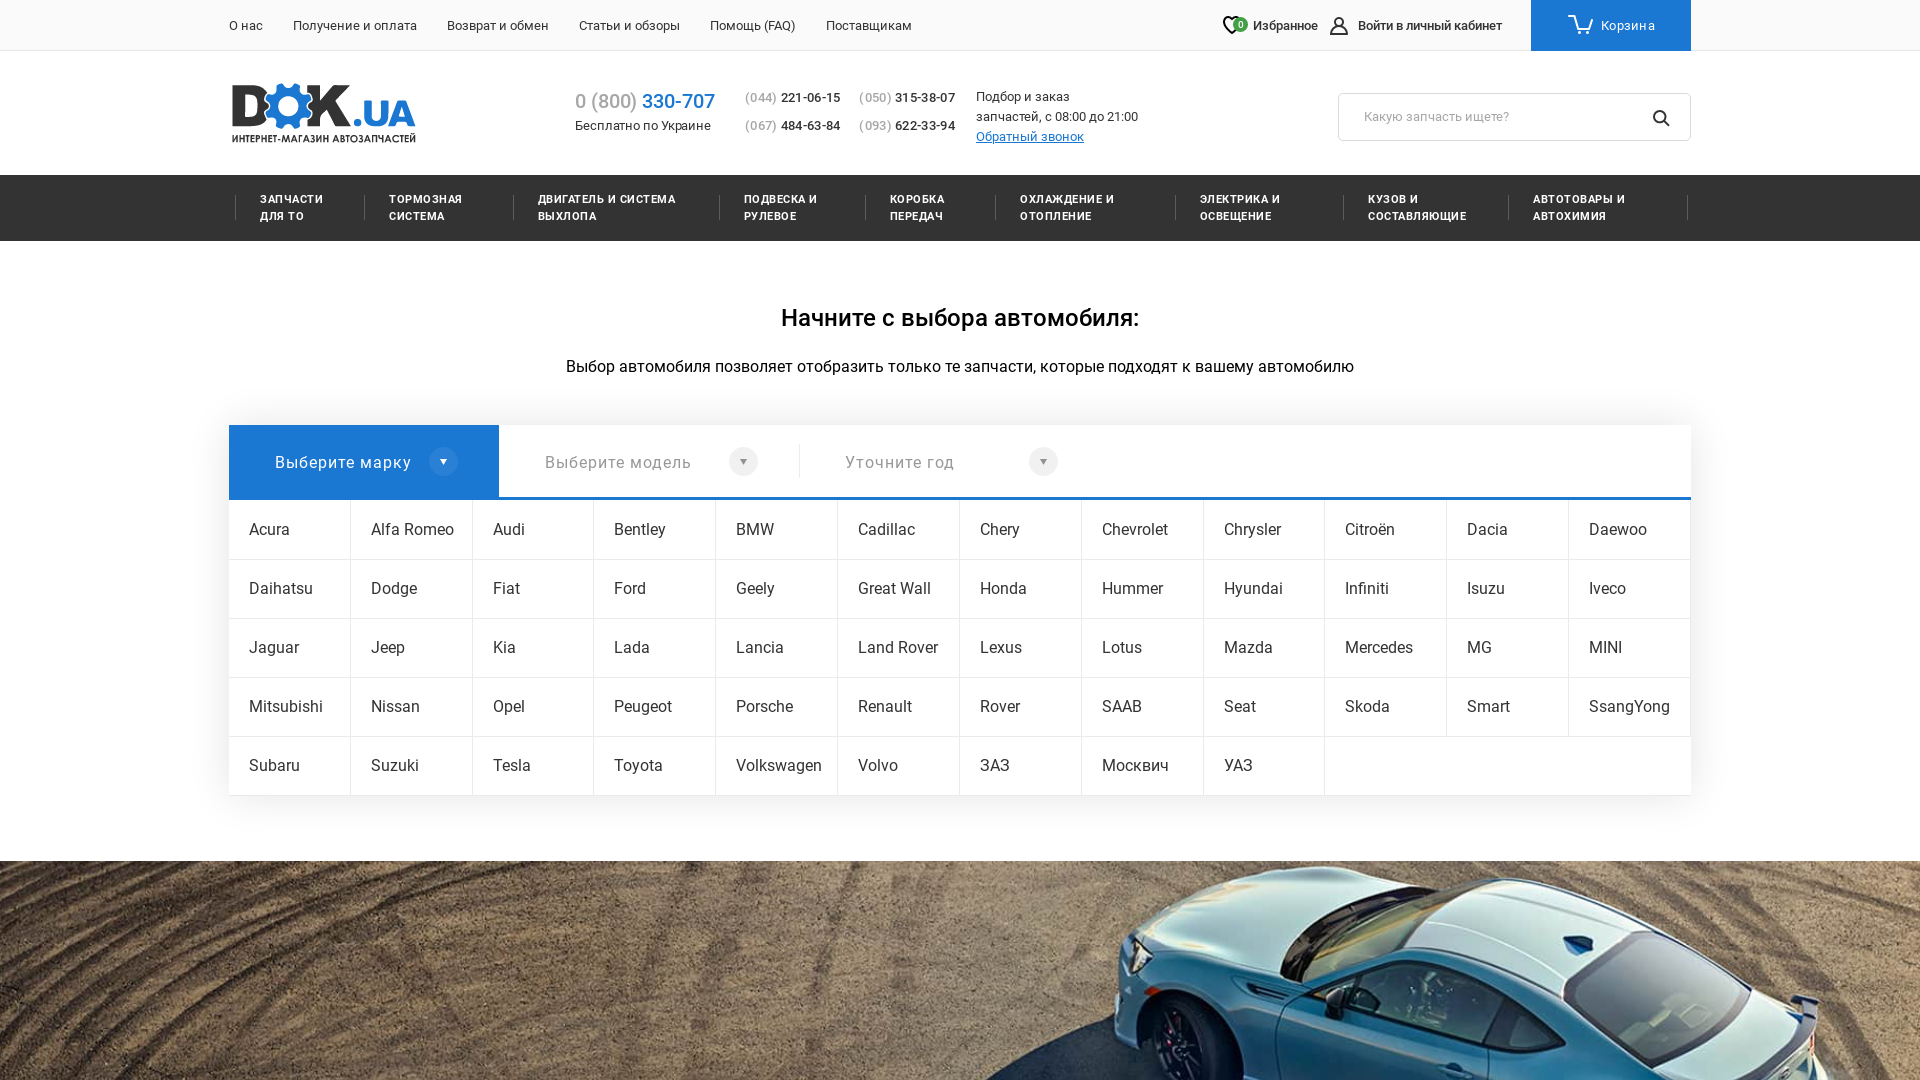Select the Skoda brand
Screen dimensions: 1920x1080
1386,706
